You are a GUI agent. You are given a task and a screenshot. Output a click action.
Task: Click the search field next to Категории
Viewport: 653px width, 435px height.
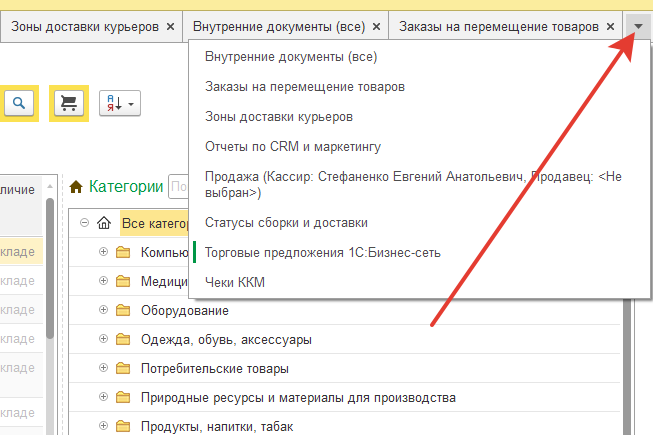tap(179, 186)
